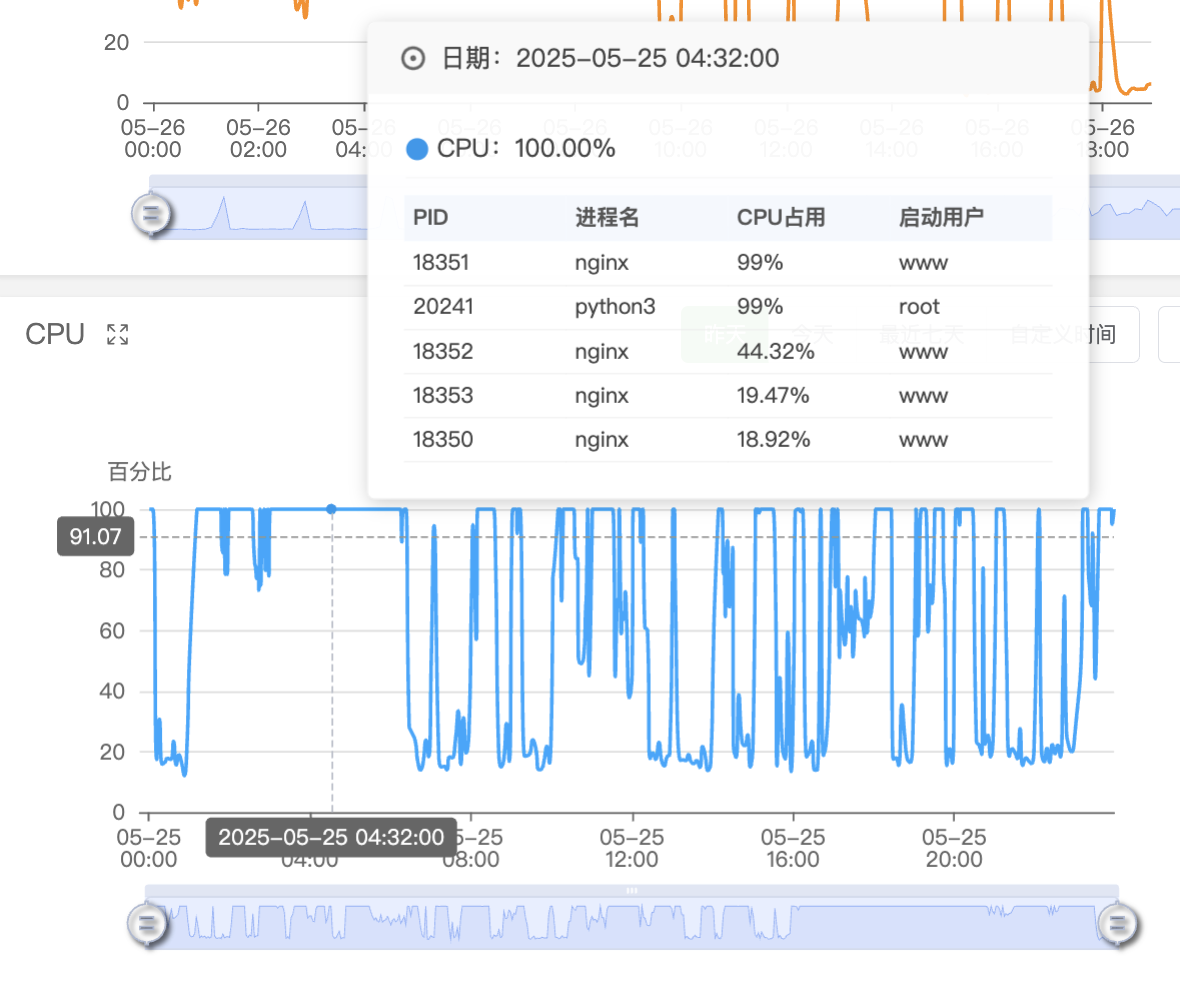Click PID 20241 in the process table
This screenshot has height=982, width=1180.
443,306
